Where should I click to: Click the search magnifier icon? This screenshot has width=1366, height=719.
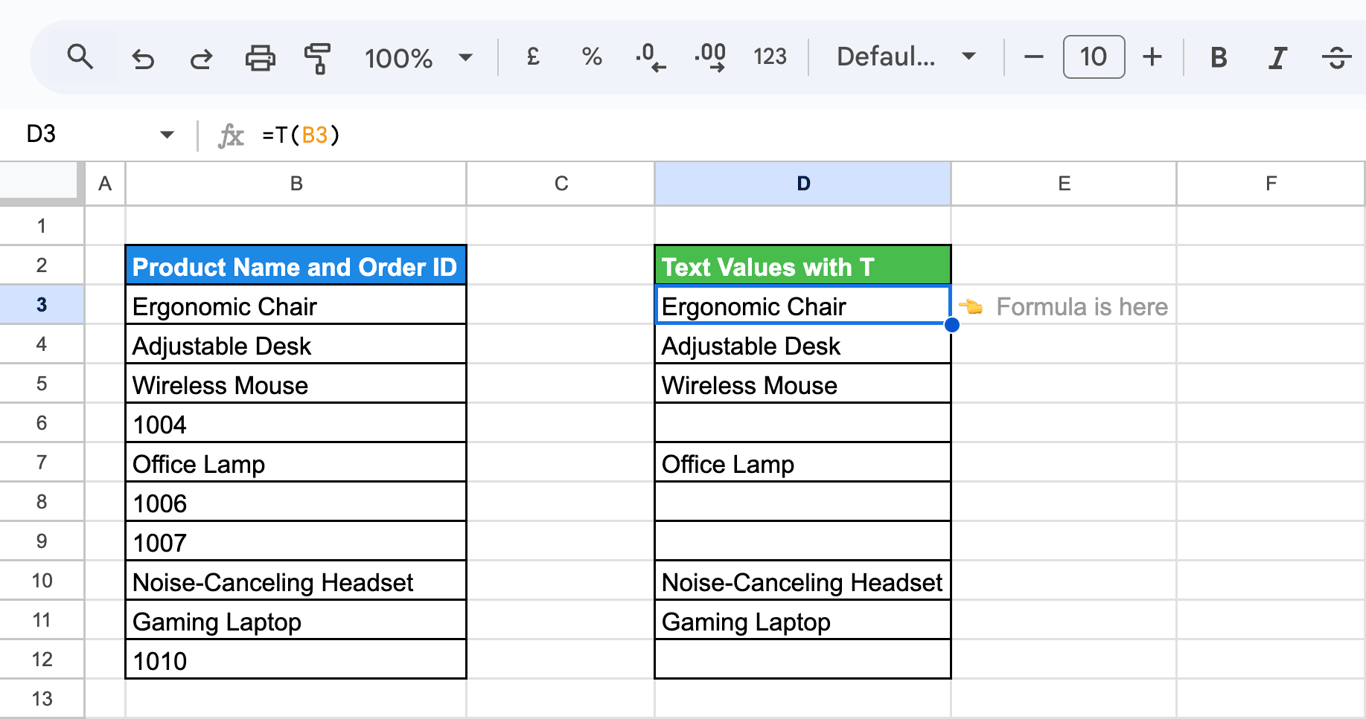coord(80,58)
